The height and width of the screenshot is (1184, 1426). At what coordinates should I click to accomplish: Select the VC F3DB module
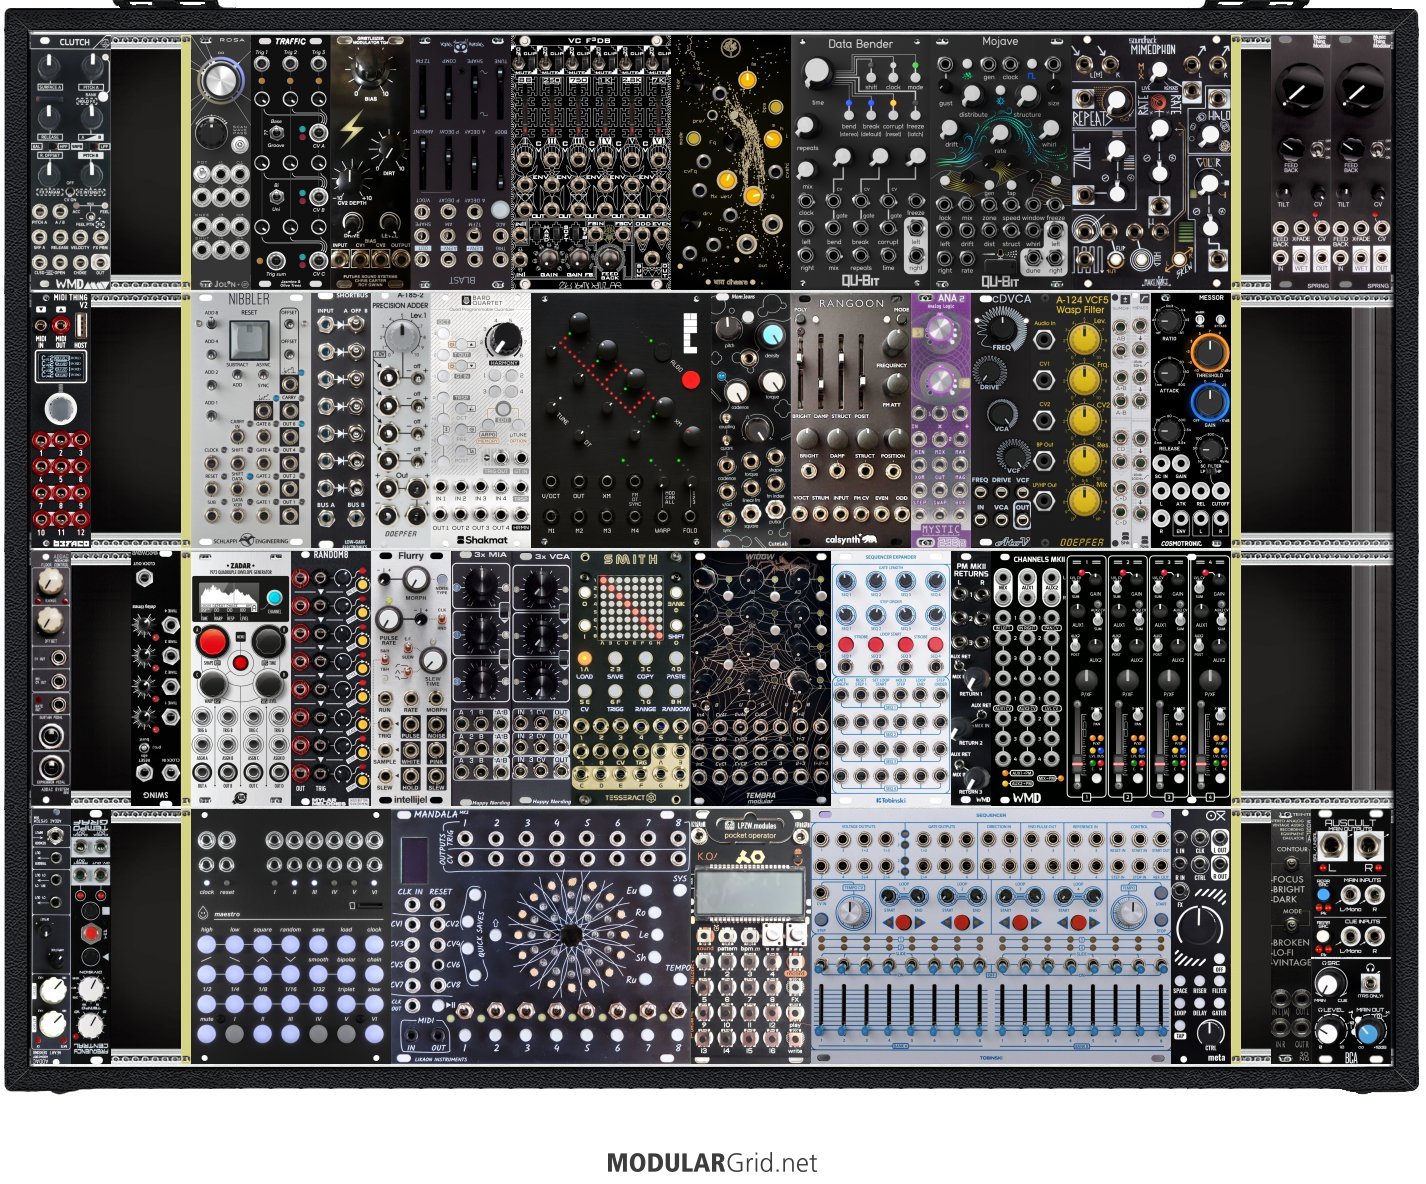click(x=591, y=163)
